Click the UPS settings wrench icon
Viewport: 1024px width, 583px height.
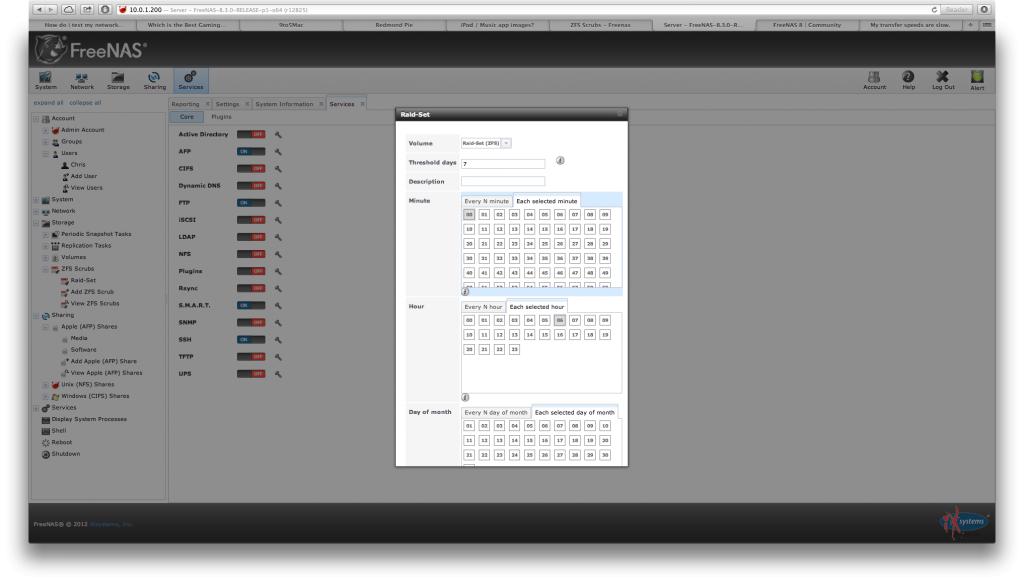point(278,374)
